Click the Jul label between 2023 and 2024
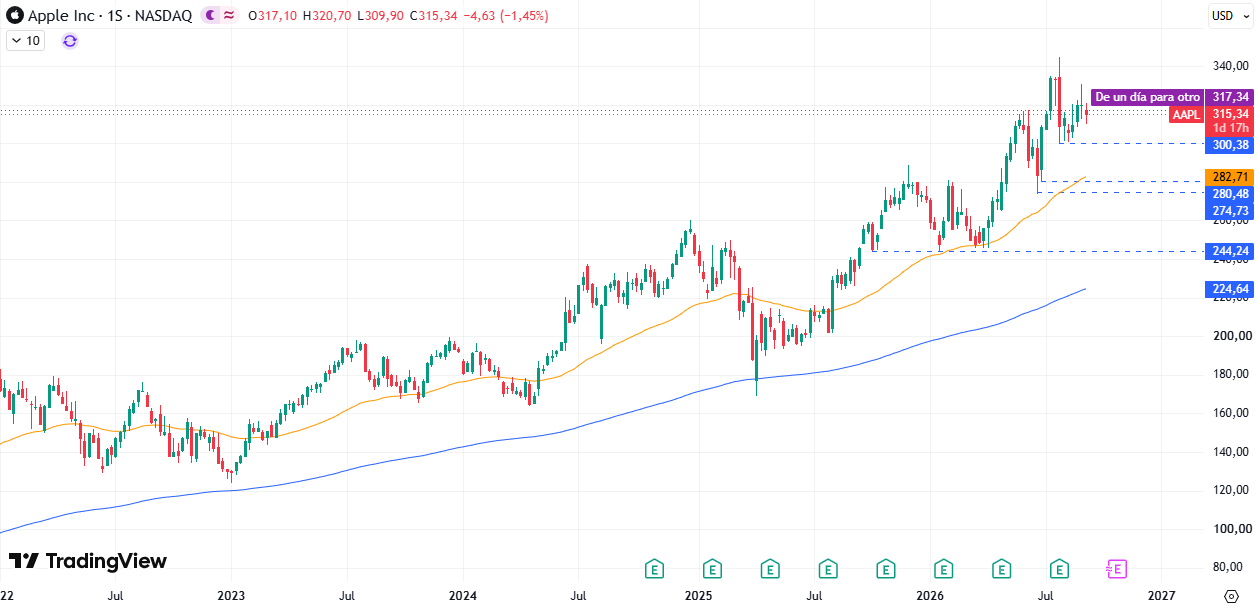Image resolution: width=1257 pixels, height=609 pixels. [x=347, y=596]
